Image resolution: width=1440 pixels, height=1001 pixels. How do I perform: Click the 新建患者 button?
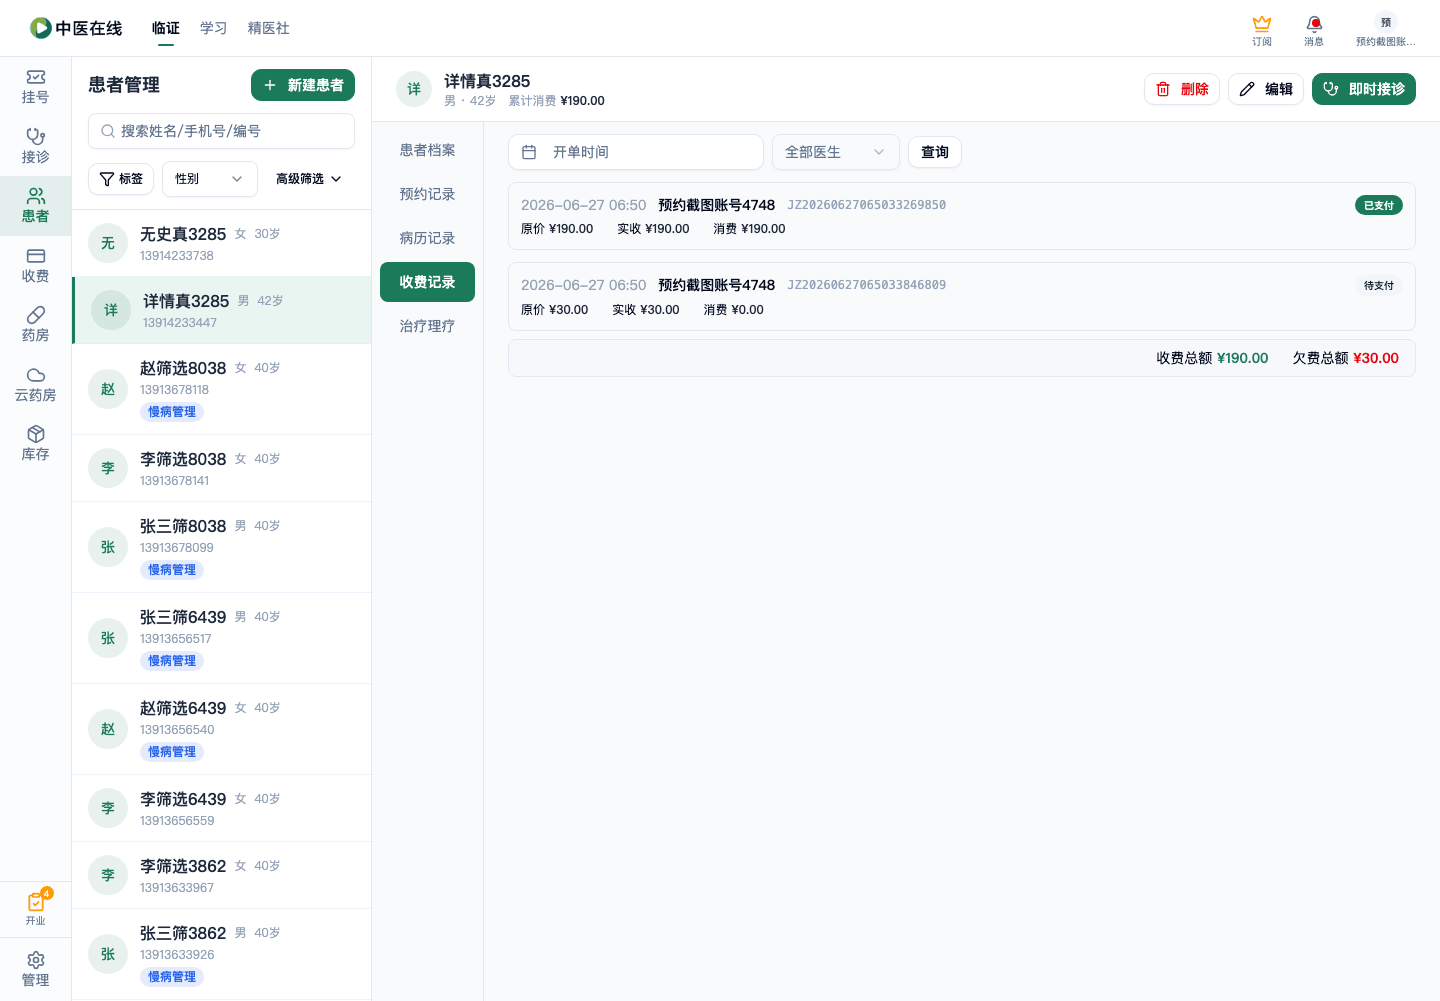(303, 85)
